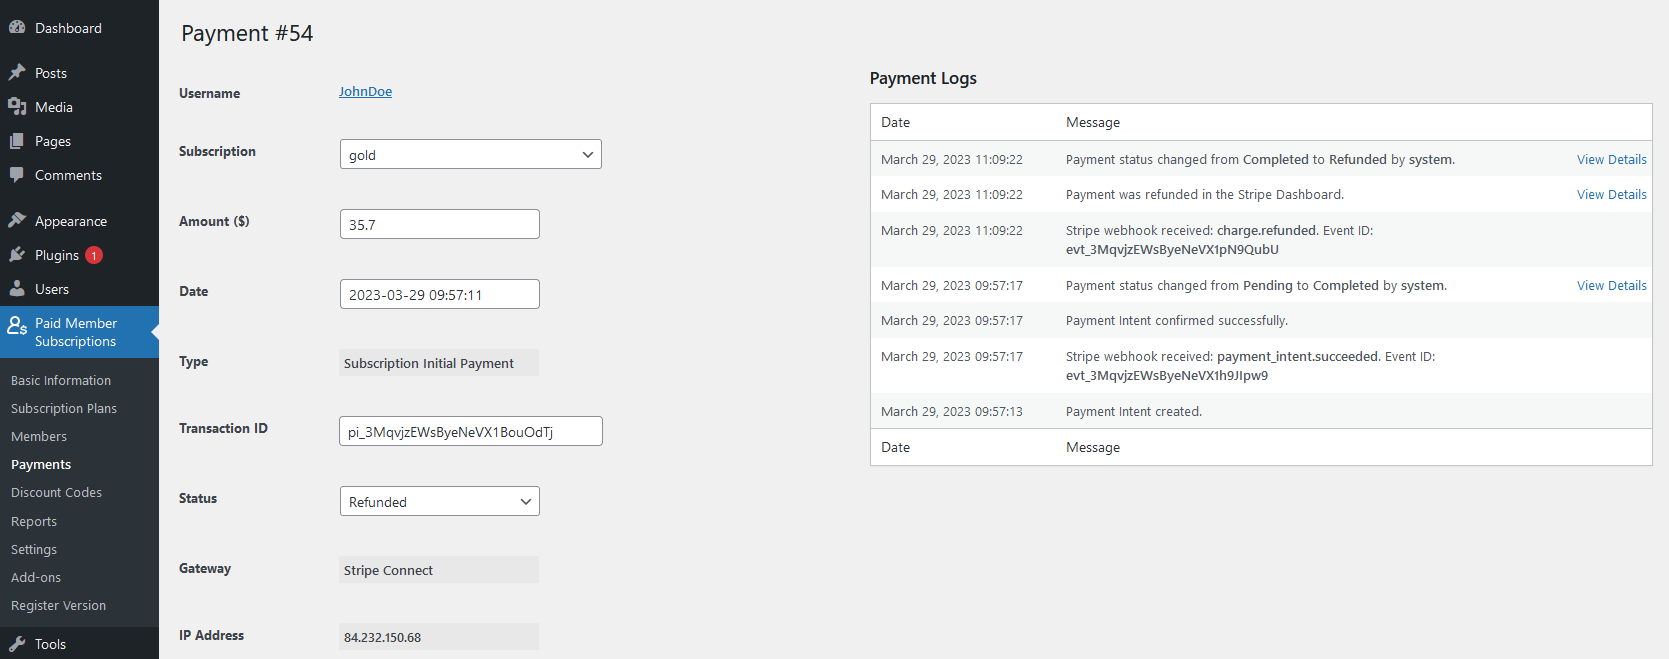The height and width of the screenshot is (659, 1669).
Task: Click the Comments speech bubble icon
Action: point(17,175)
